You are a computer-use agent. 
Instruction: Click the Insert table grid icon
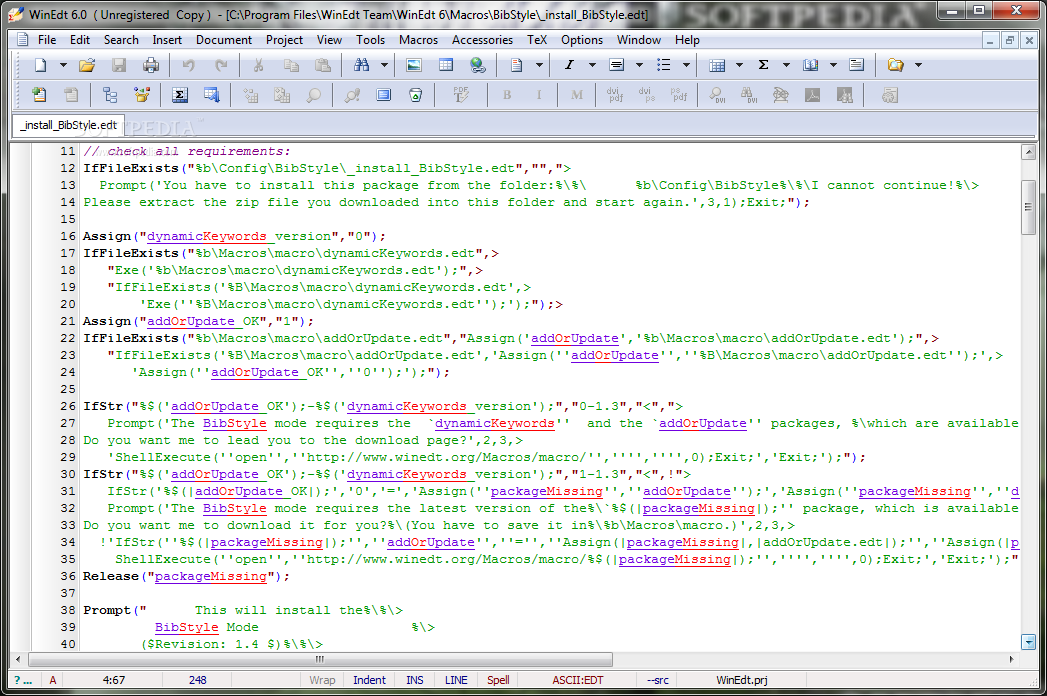pyautogui.click(x=445, y=65)
